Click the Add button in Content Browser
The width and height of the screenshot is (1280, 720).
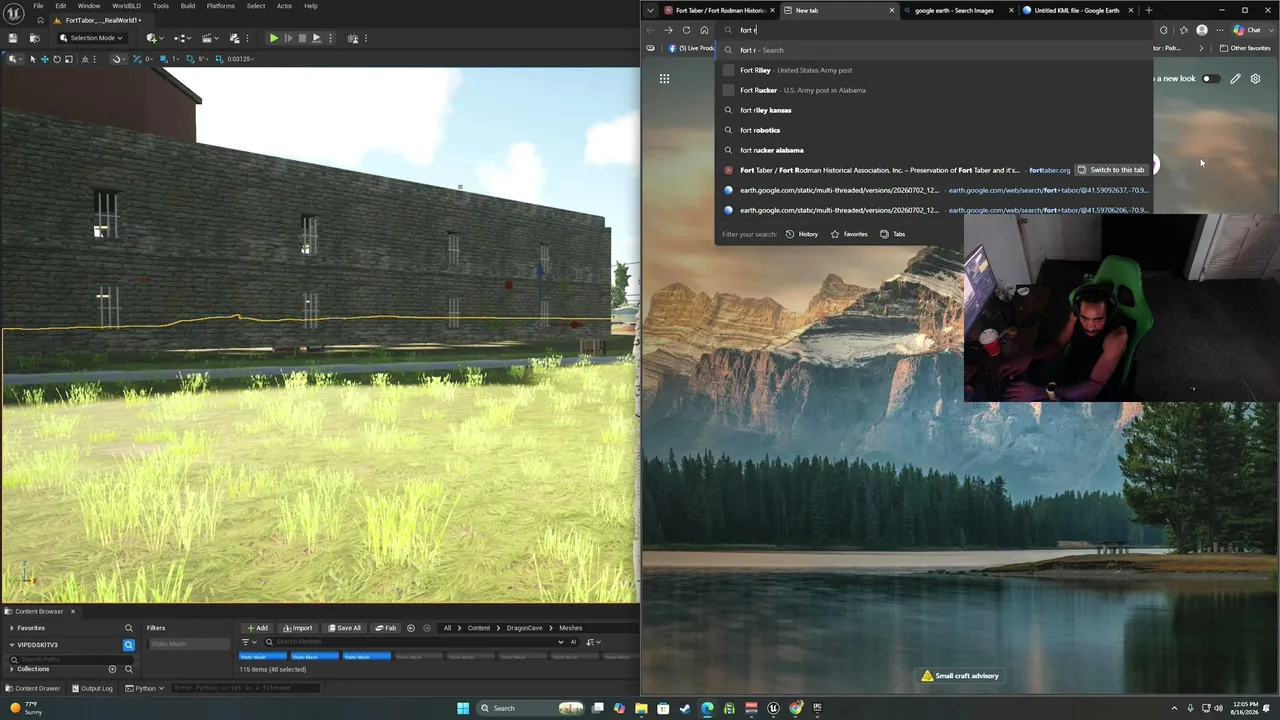[257, 628]
